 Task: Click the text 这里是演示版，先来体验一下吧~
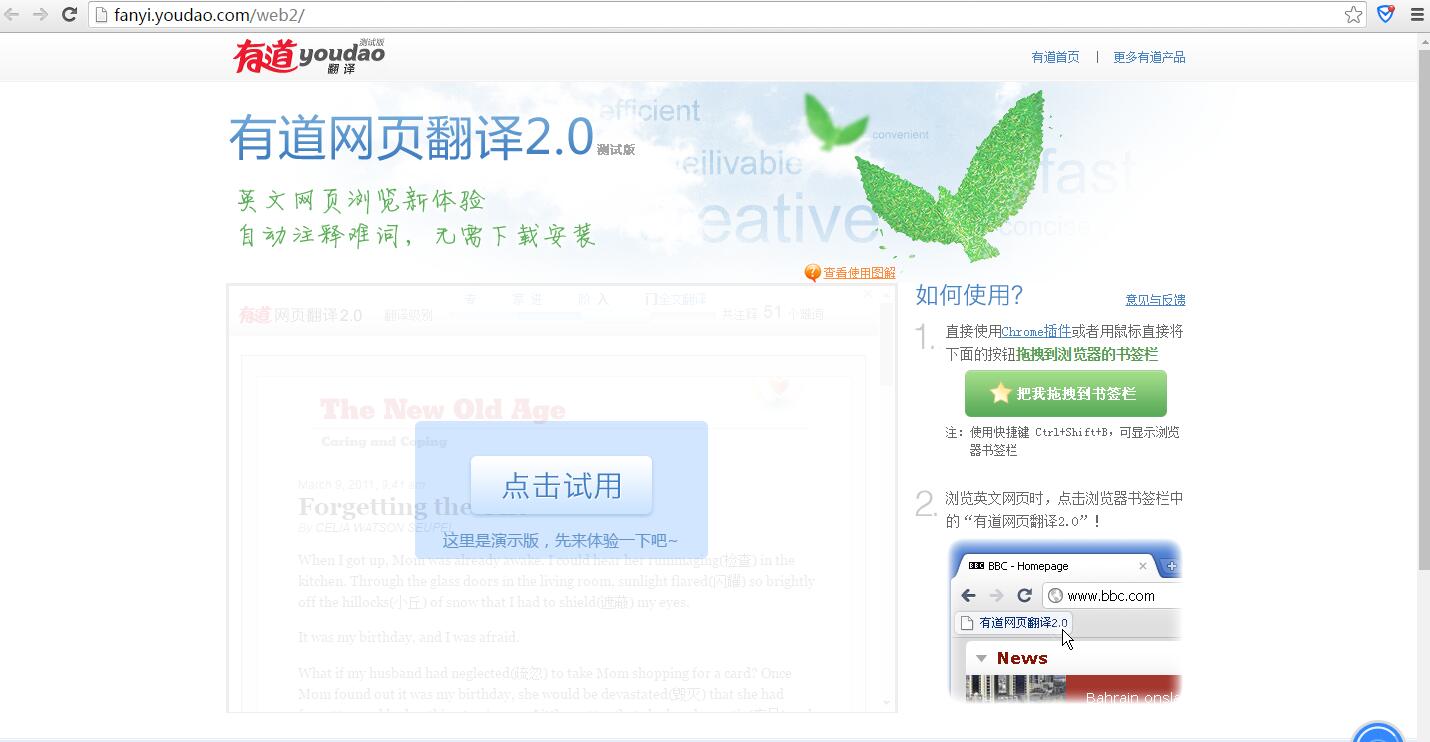pos(560,540)
